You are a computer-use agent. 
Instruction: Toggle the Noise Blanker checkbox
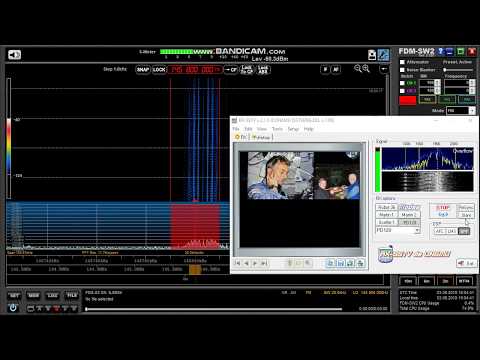pos(402,70)
